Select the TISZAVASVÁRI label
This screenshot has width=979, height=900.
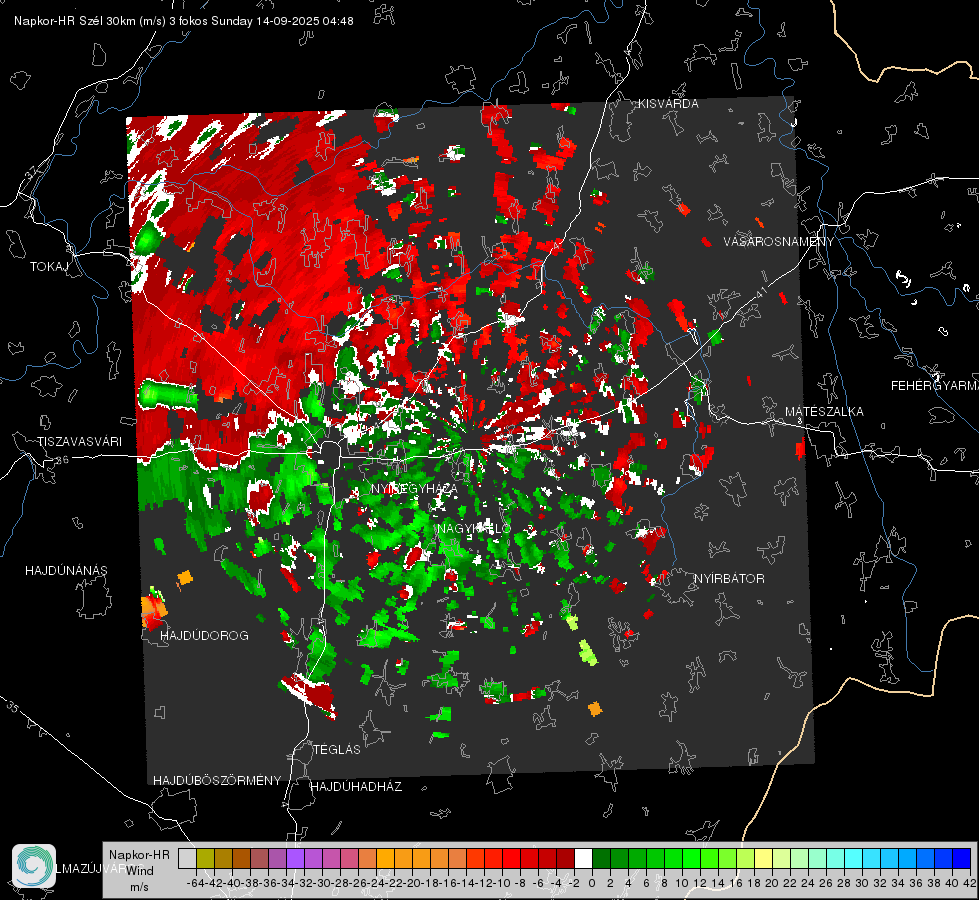pos(79,442)
